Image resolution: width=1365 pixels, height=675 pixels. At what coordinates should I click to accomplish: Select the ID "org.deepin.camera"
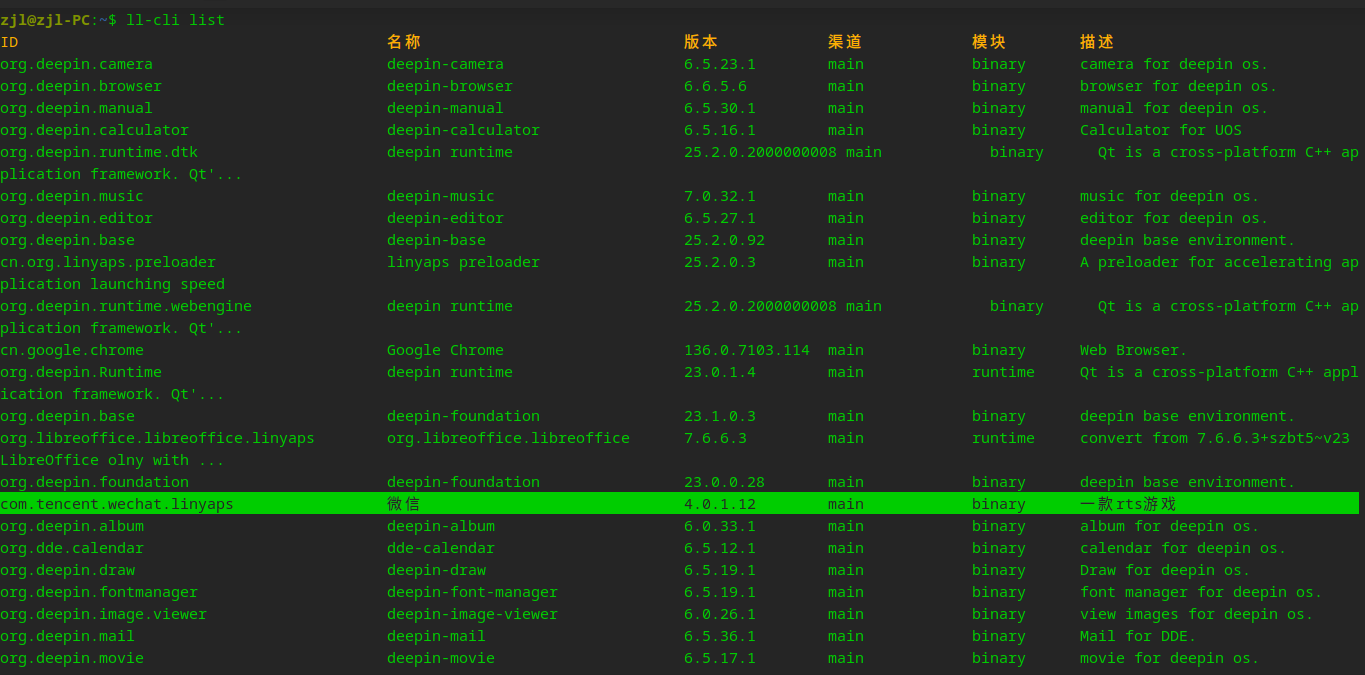(x=76, y=64)
